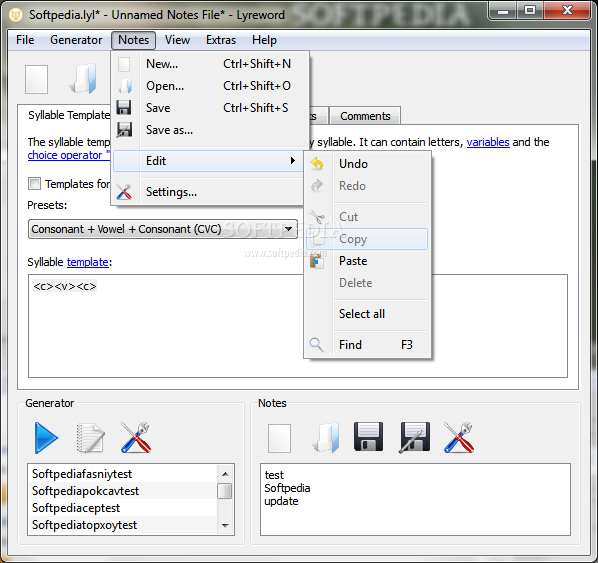Image resolution: width=598 pixels, height=563 pixels.
Task: Open the Help menu
Action: [264, 40]
